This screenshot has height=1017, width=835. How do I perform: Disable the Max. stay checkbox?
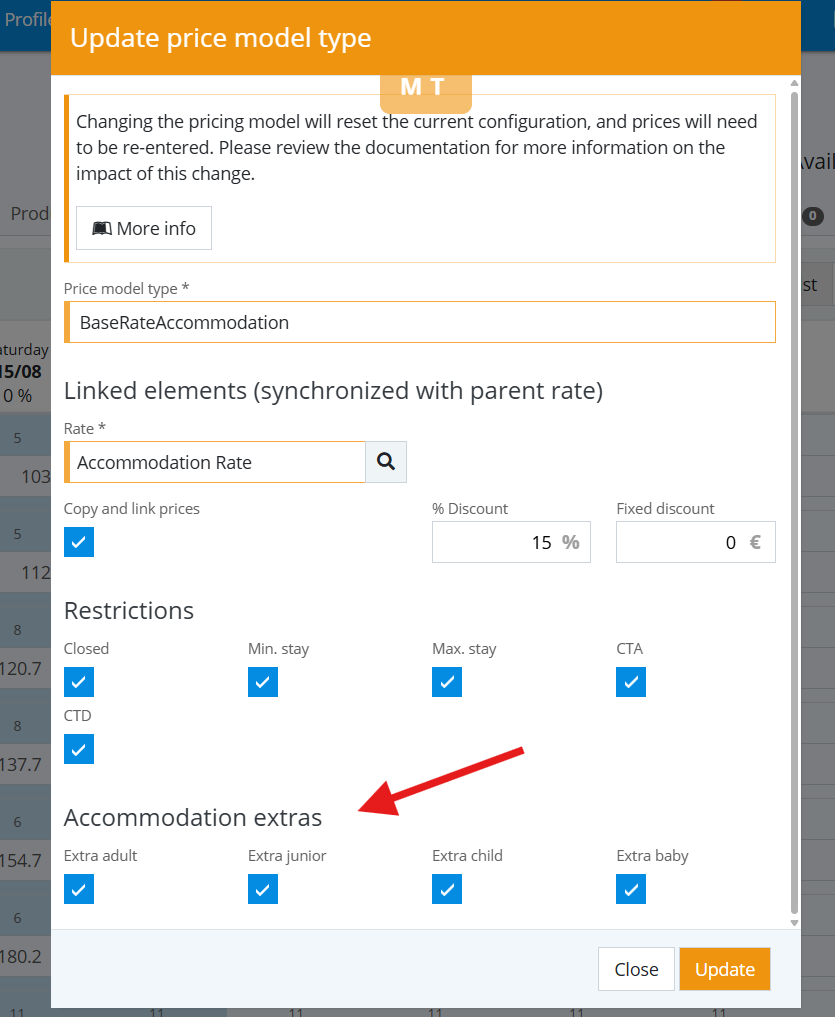tap(447, 682)
